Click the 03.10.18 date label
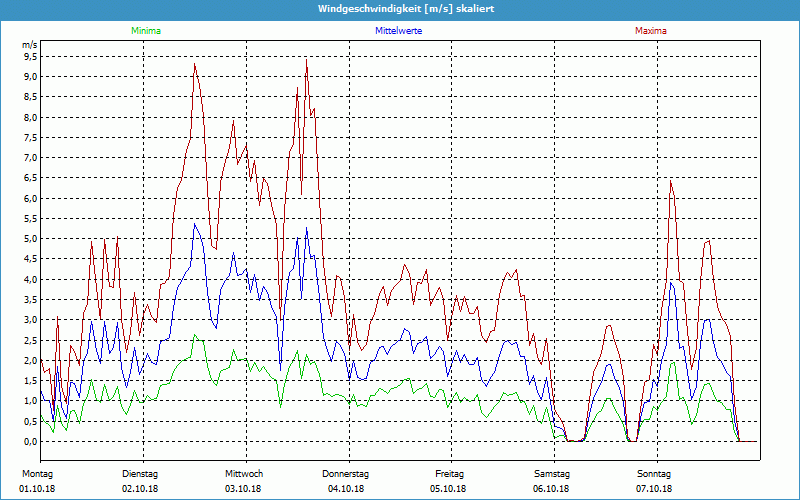 click(x=243, y=489)
